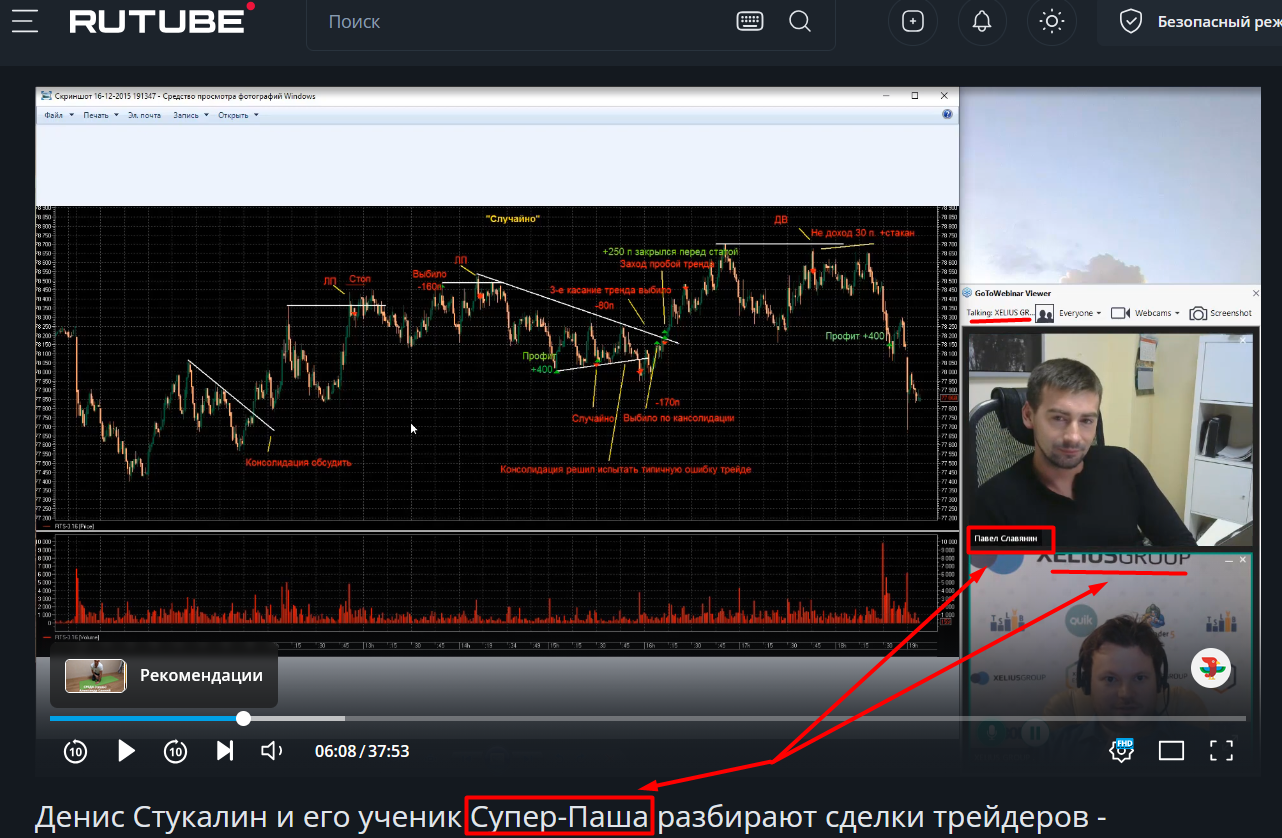Open the Rutube notifications bell
Image resolution: width=1282 pixels, height=838 pixels.
[982, 22]
